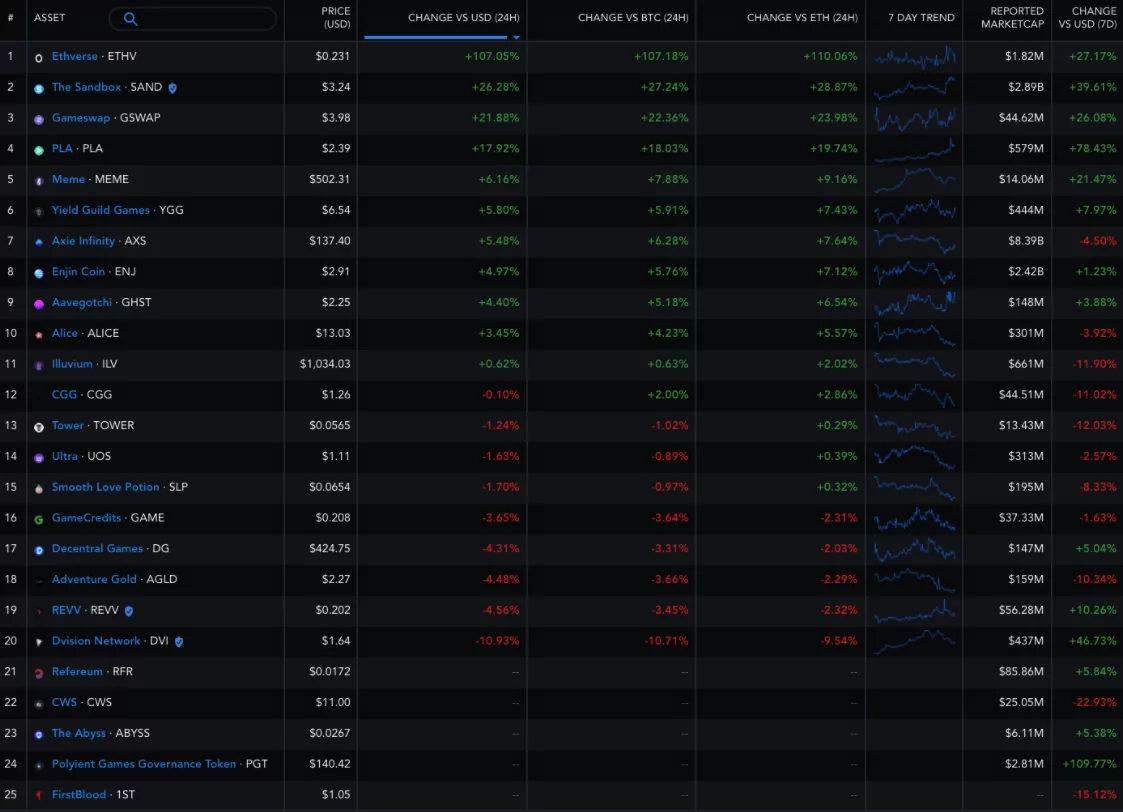
Task: Sort by Change vs ETH (24H) header
Action: coord(802,17)
